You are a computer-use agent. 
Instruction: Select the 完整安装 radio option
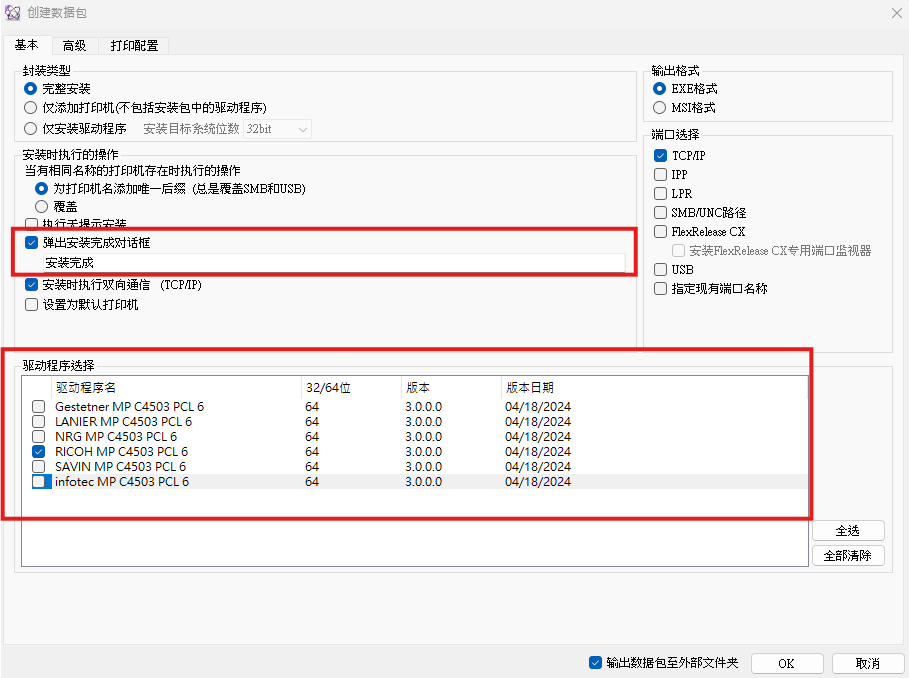[x=31, y=89]
